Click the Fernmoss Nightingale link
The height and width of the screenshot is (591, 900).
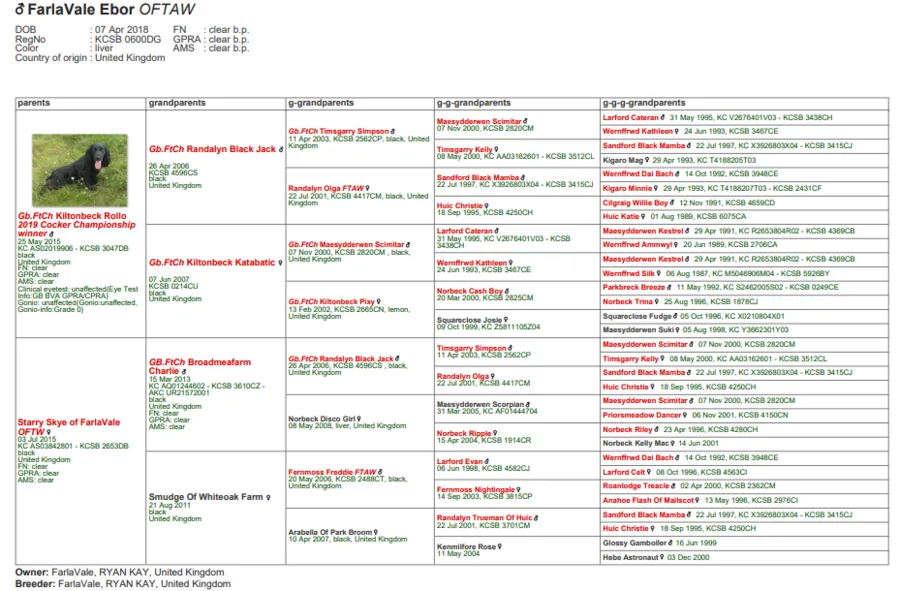point(476,490)
